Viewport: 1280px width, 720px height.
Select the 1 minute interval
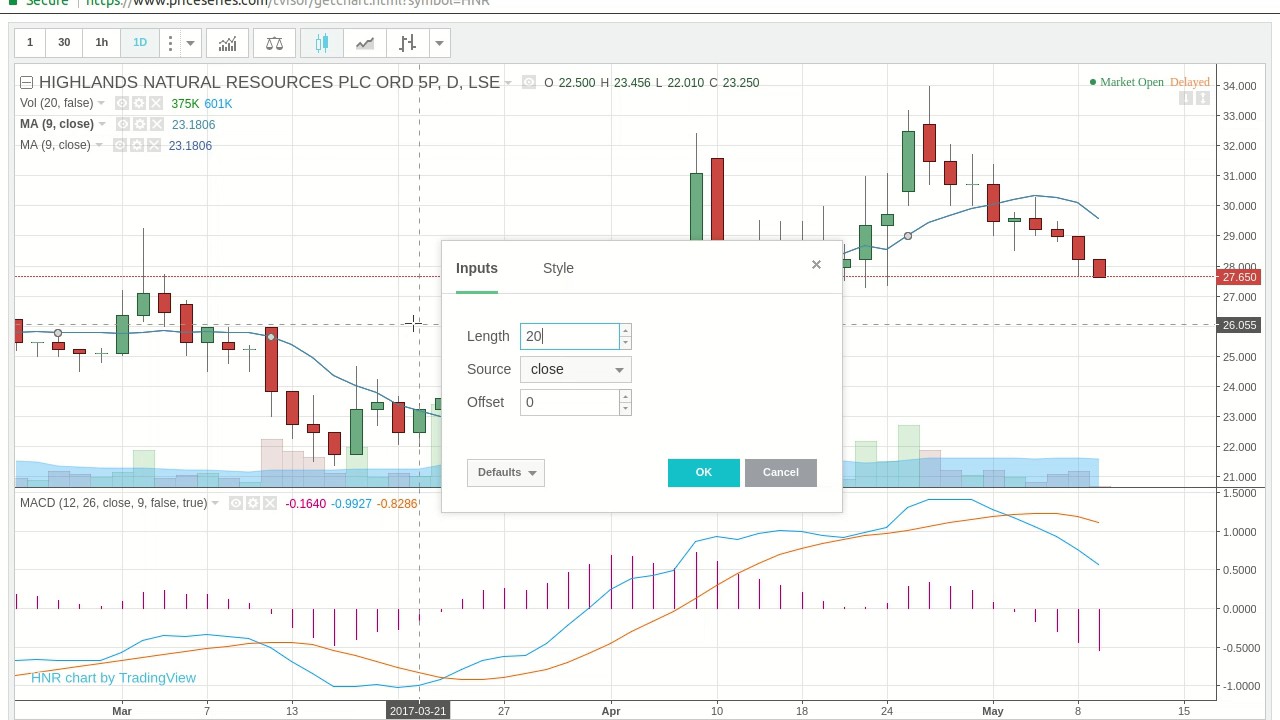[x=30, y=43]
